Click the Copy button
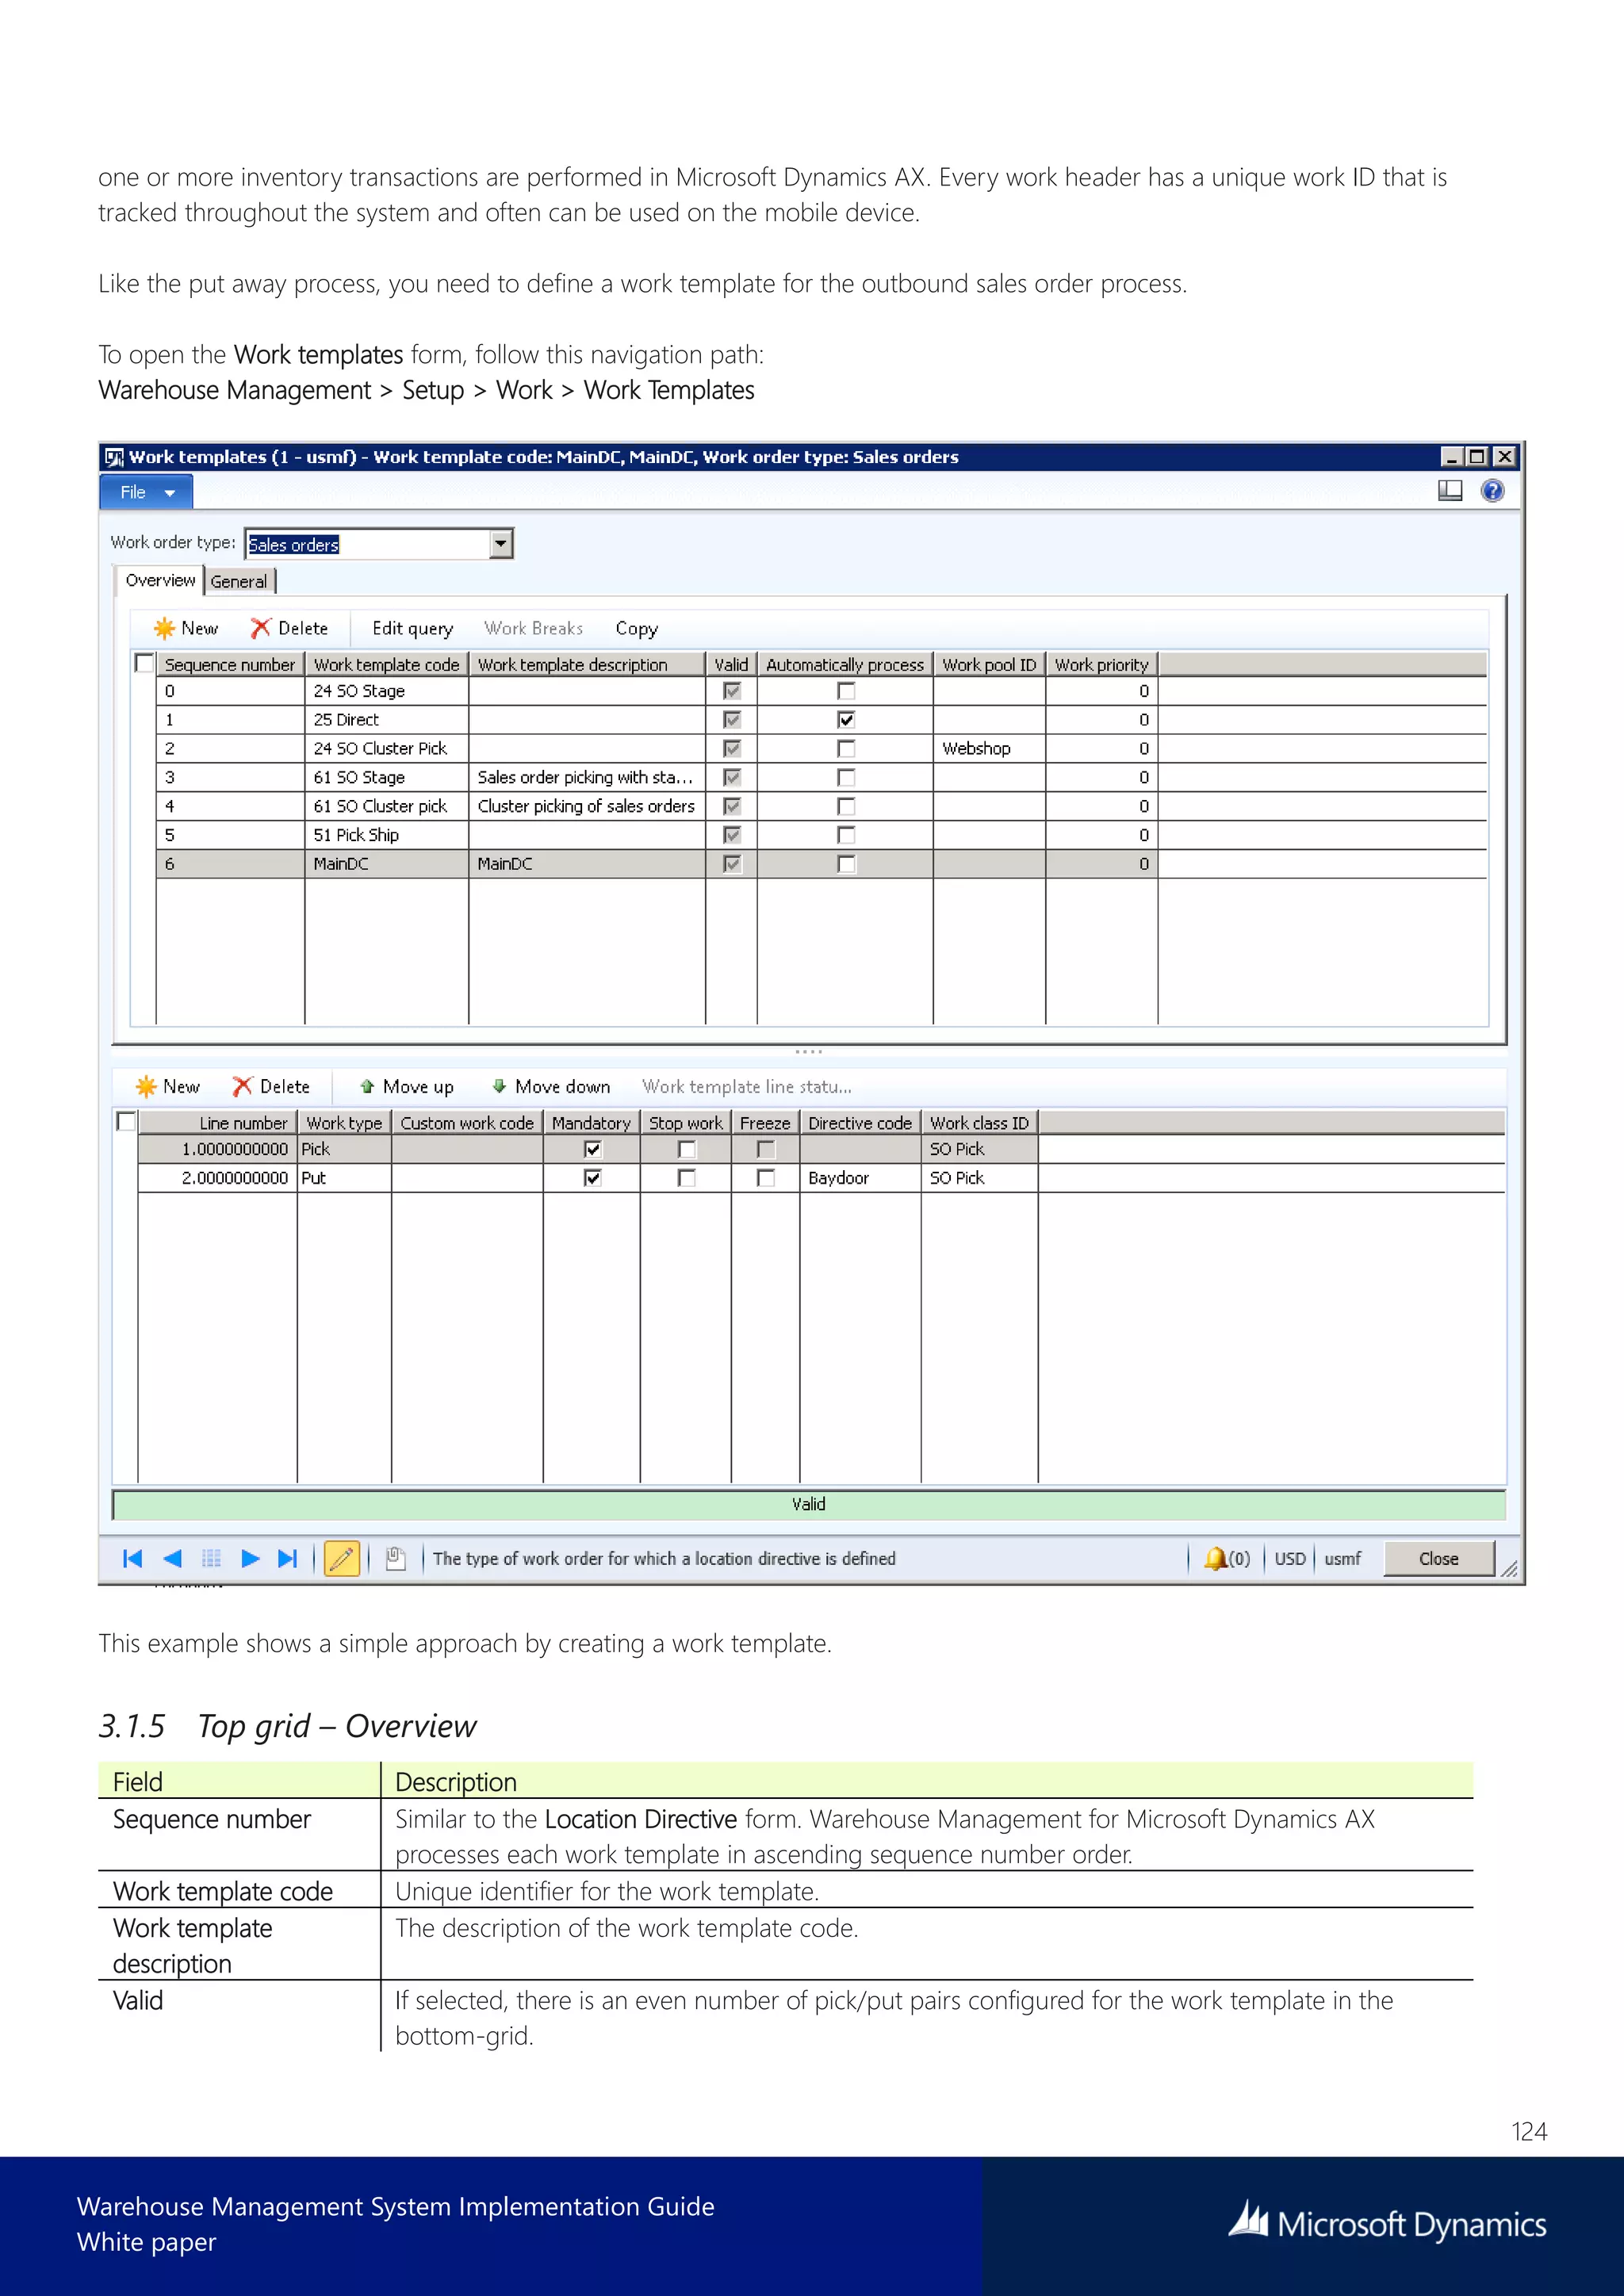The width and height of the screenshot is (1624, 2296). pyautogui.click(x=636, y=628)
